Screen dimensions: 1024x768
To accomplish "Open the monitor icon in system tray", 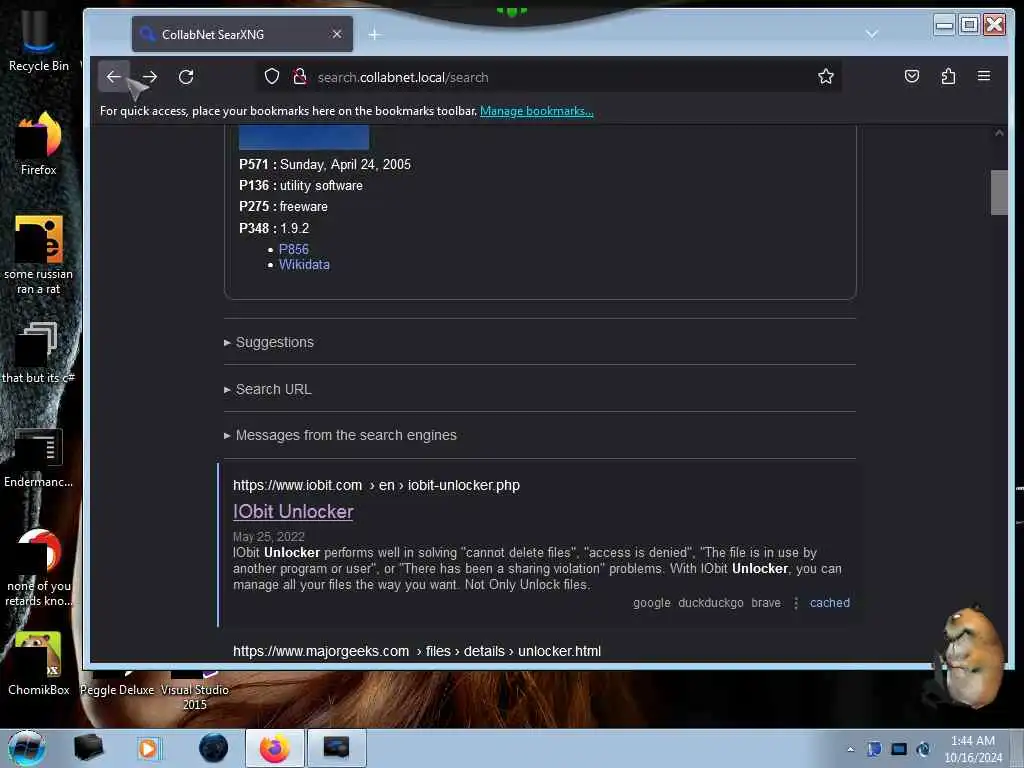I will click(899, 749).
